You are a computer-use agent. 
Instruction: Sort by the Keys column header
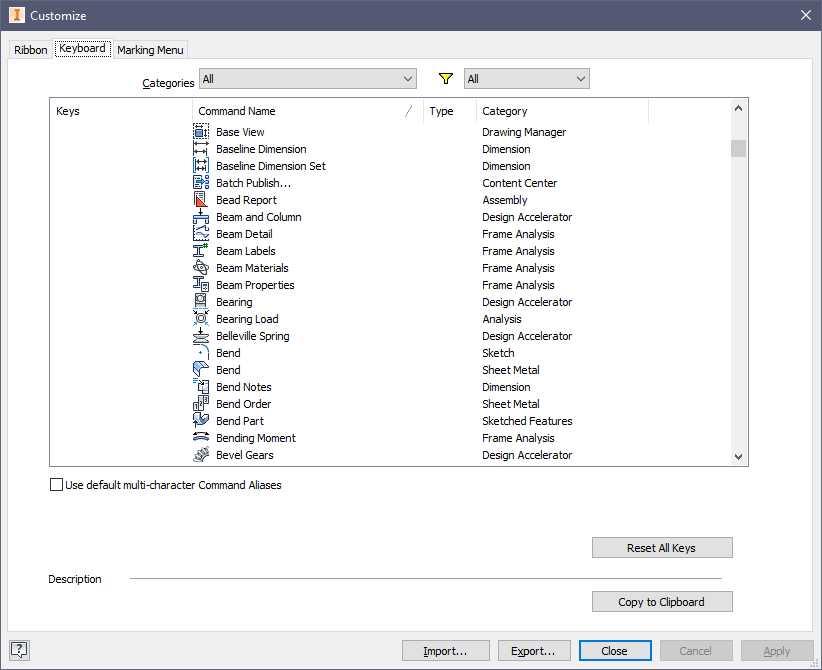point(121,111)
